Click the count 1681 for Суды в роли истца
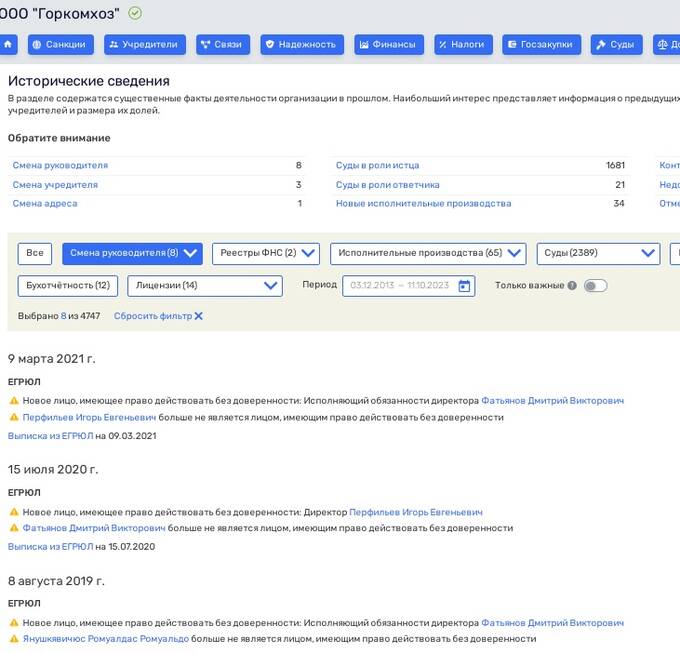 tap(615, 165)
